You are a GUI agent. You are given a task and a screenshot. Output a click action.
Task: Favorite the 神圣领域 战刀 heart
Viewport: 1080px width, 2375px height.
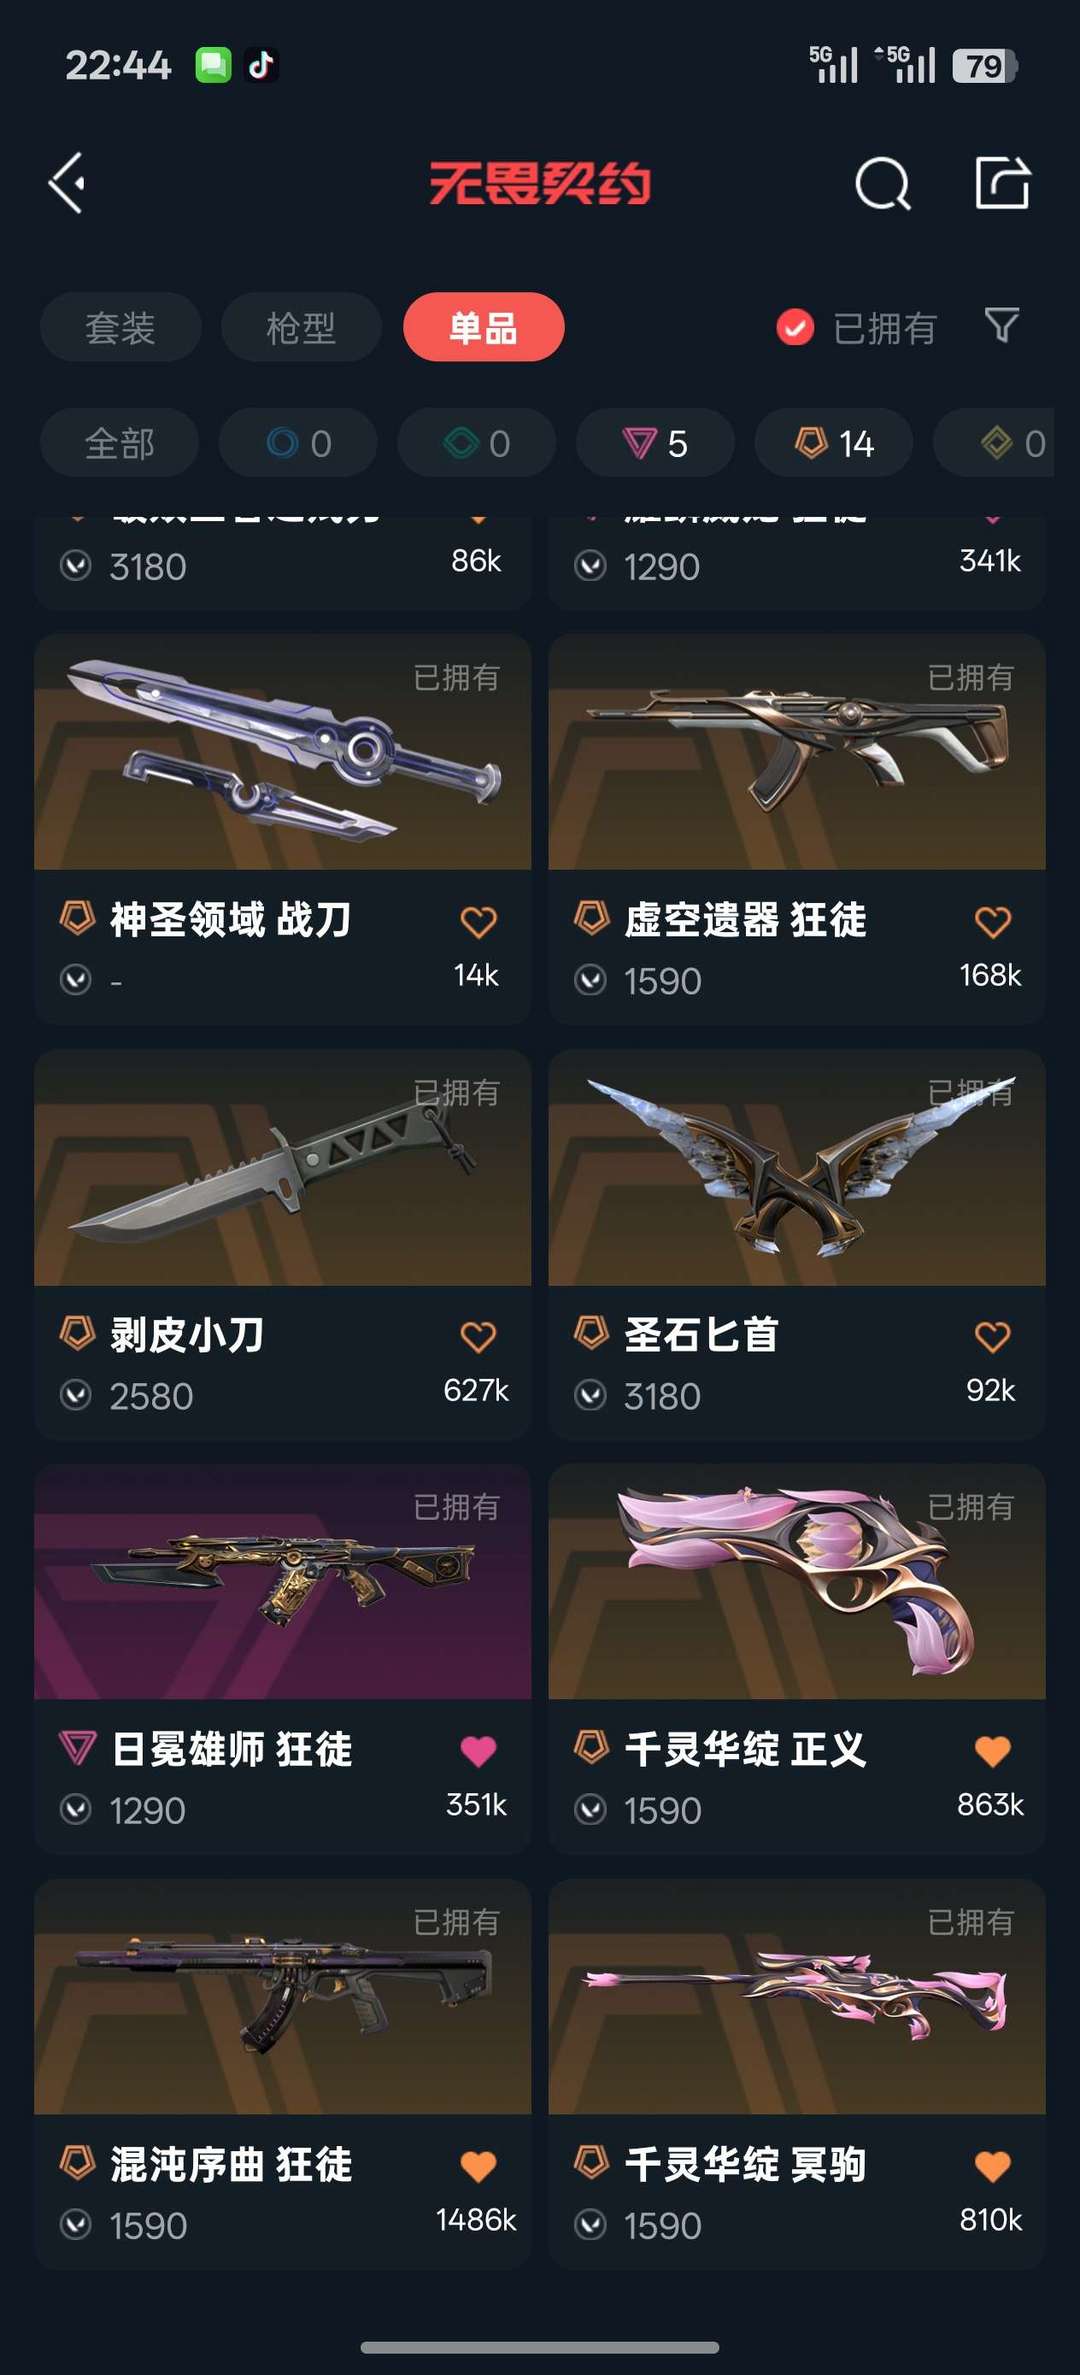[478, 921]
